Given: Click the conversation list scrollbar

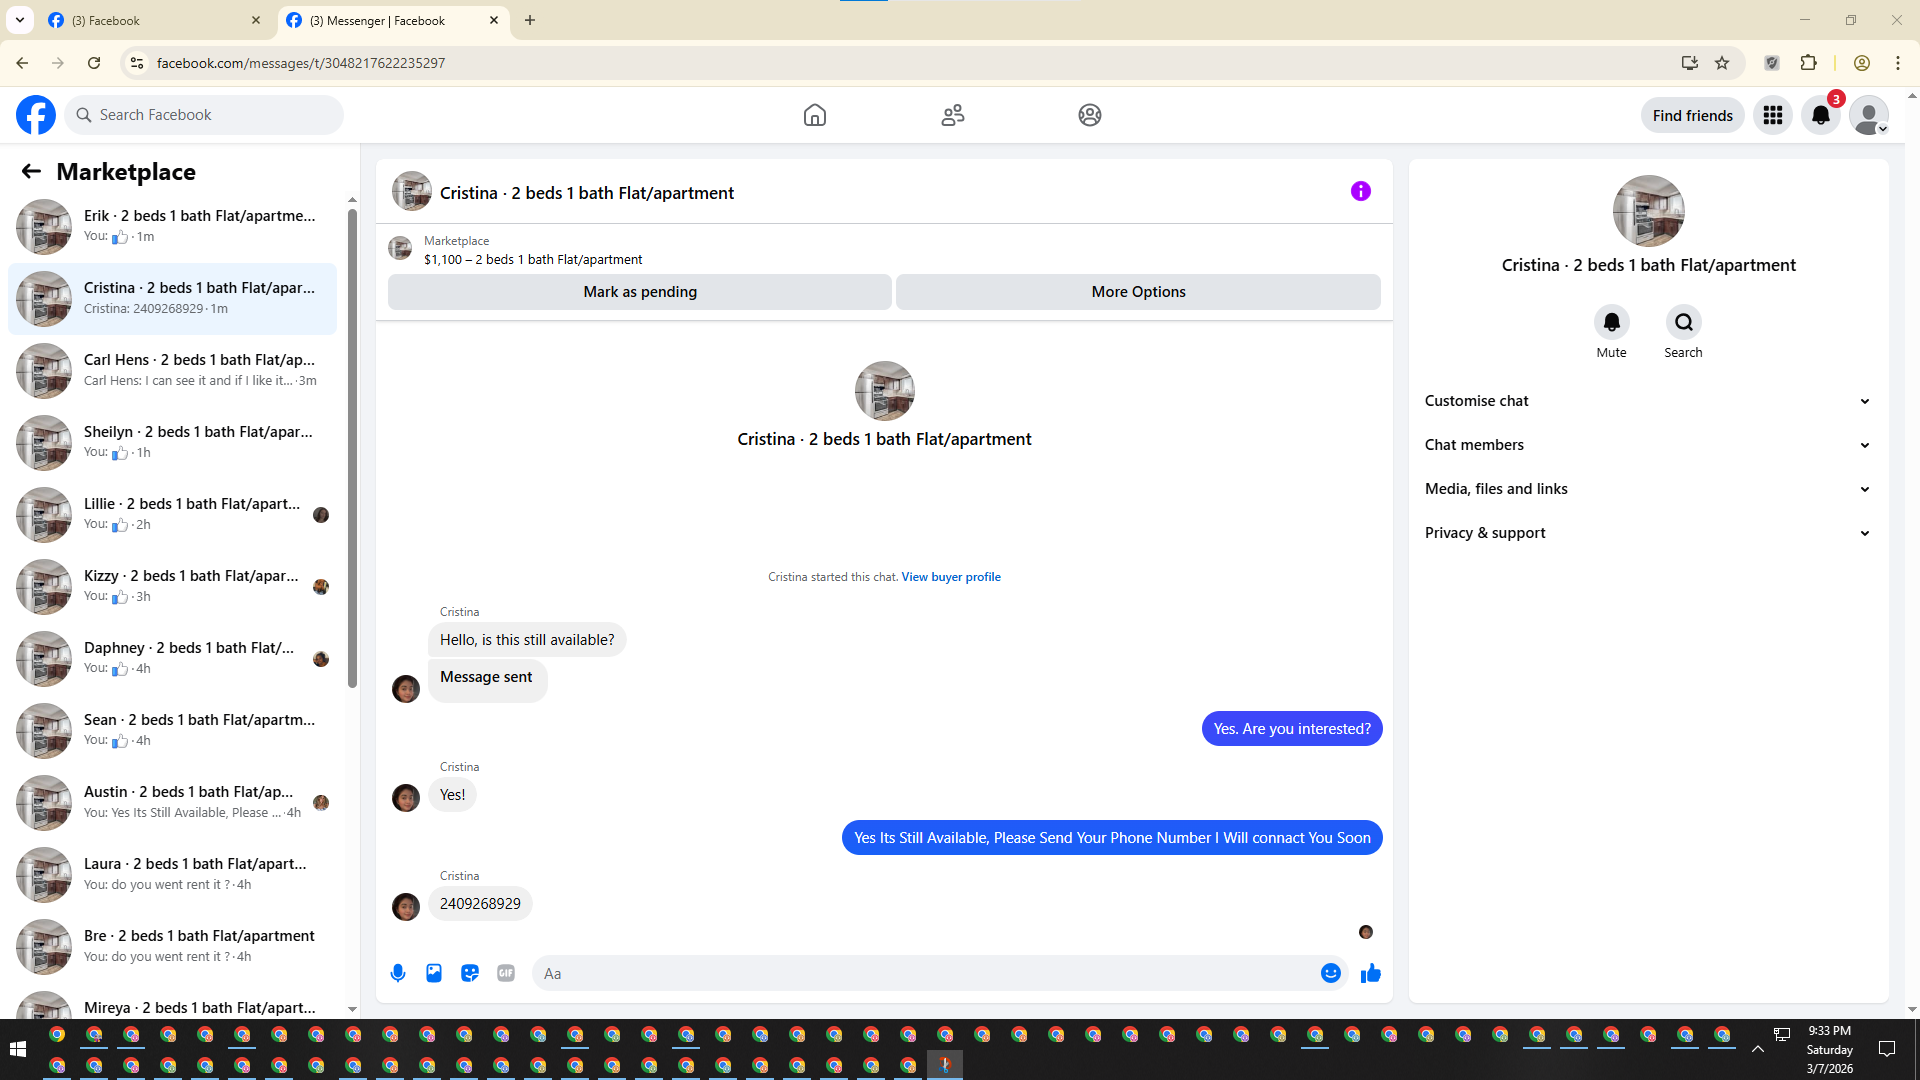Looking at the screenshot, I should (352, 448).
